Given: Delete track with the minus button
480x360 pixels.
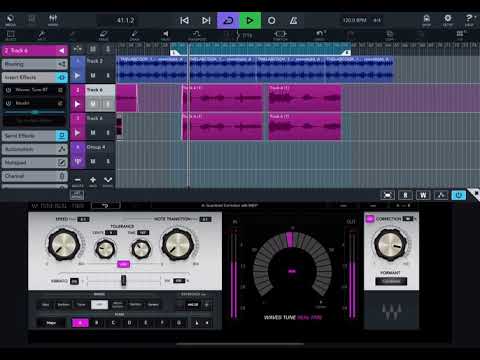Looking at the screenshot, I should [x=77, y=180].
